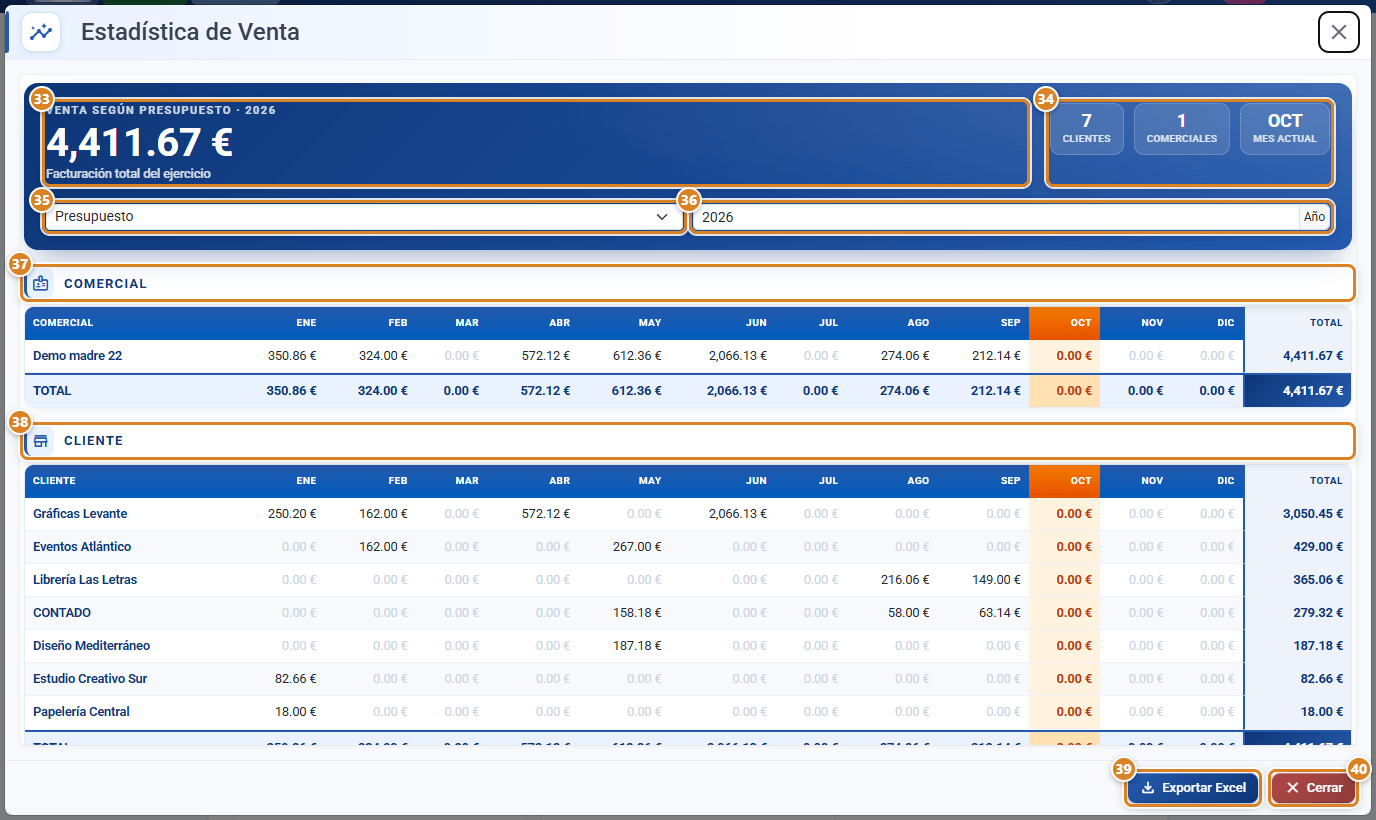
Task: Click the year field showing 2026
Action: (x=996, y=217)
